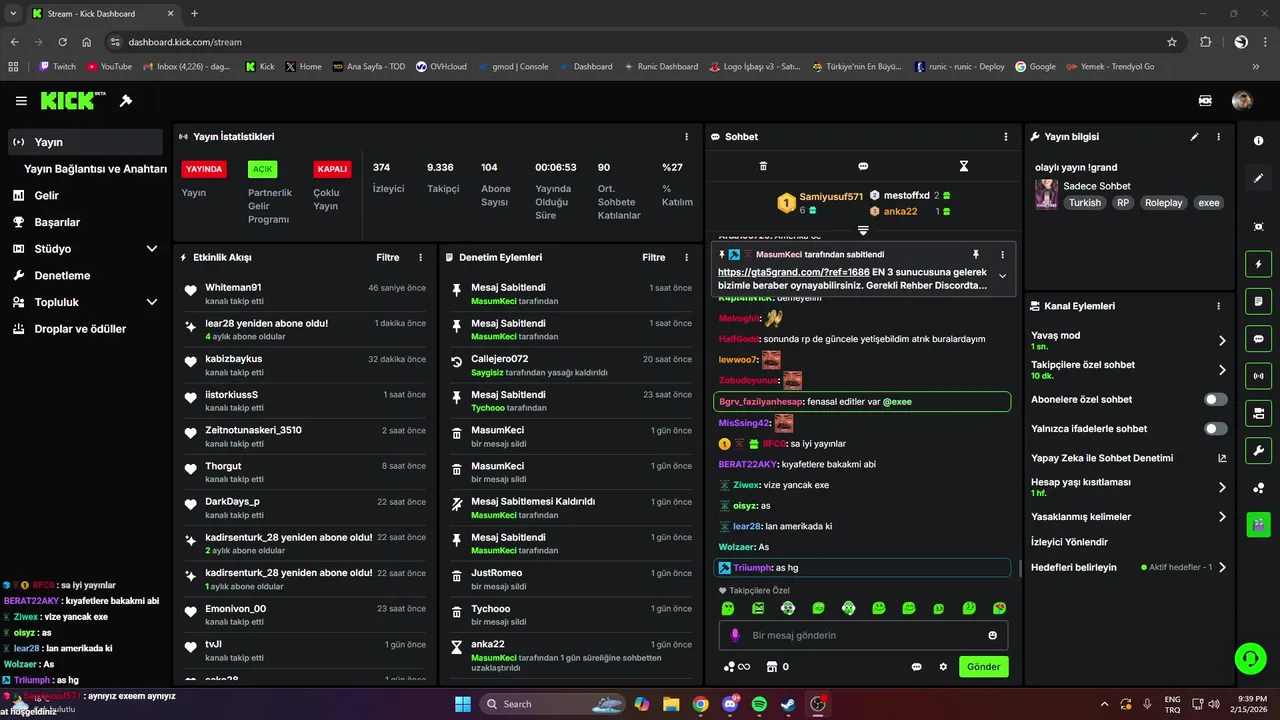Open the Yayın bilgisi three-dot menu
The width and height of the screenshot is (1280, 720).
1218,137
